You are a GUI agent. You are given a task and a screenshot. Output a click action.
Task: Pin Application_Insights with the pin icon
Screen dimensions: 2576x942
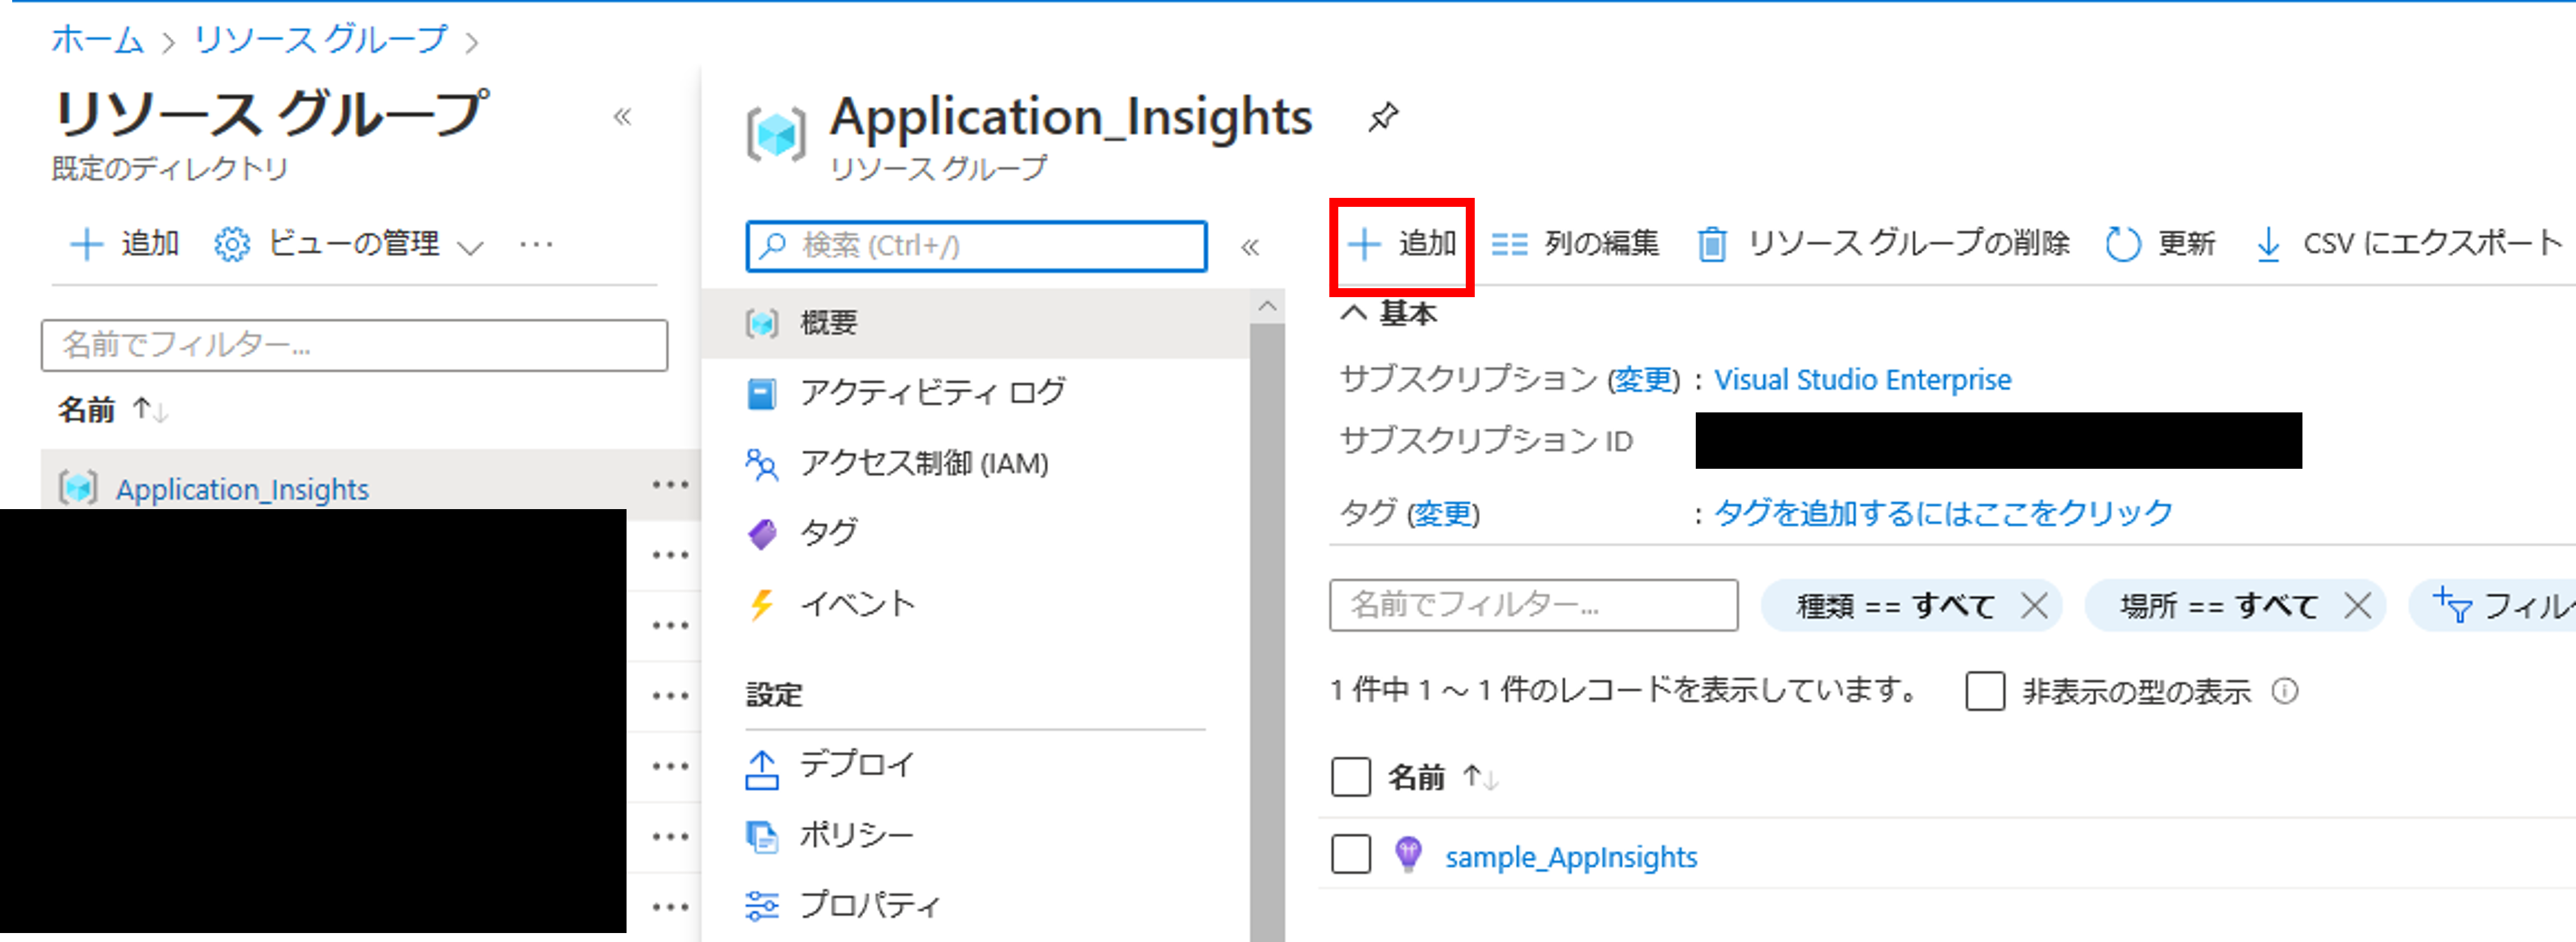[x=1383, y=117]
